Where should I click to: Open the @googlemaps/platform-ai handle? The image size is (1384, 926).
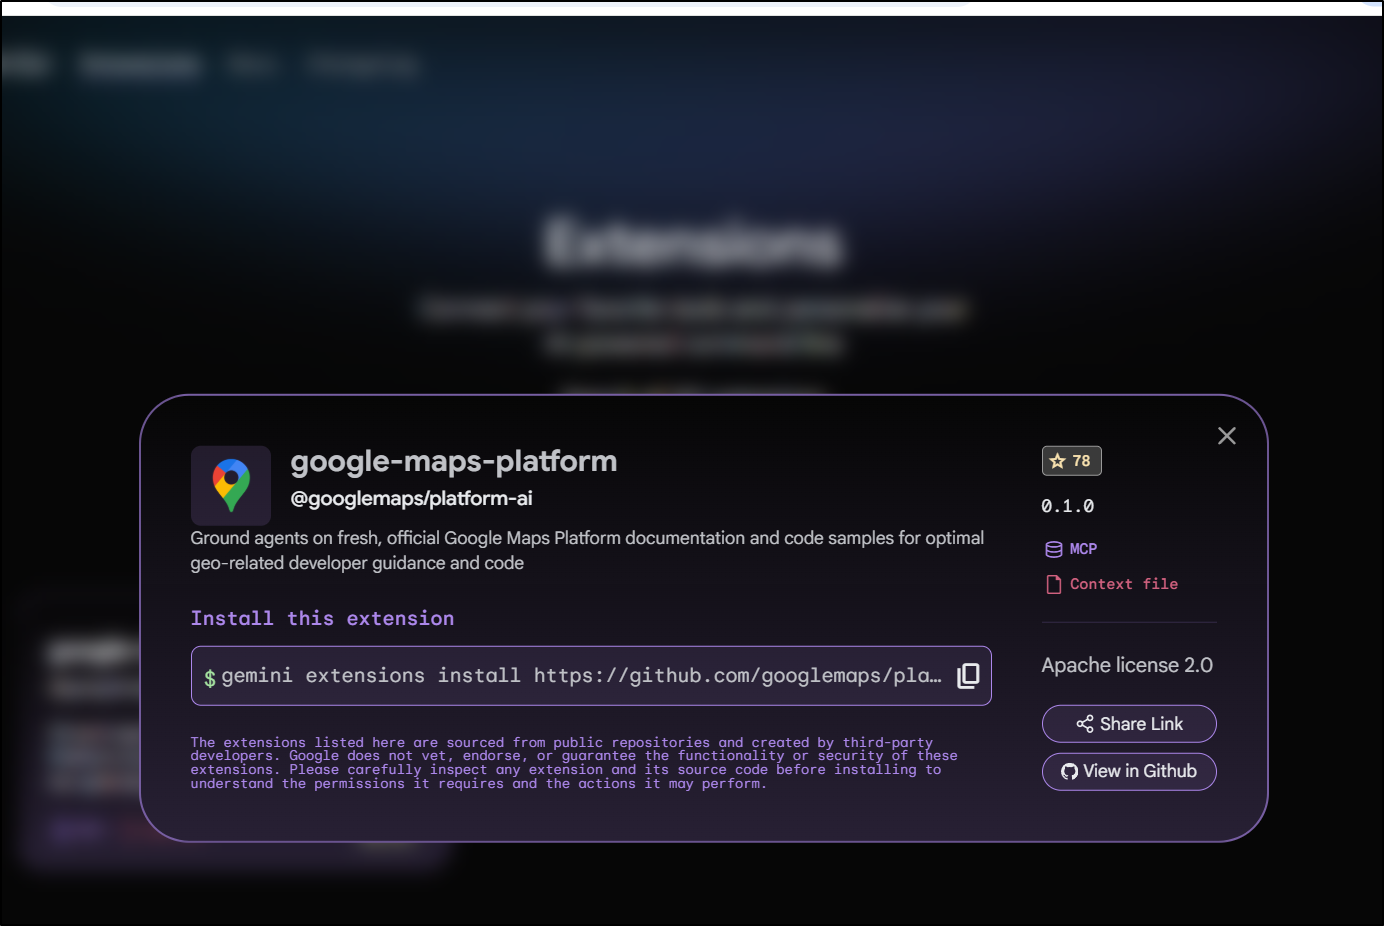point(411,498)
